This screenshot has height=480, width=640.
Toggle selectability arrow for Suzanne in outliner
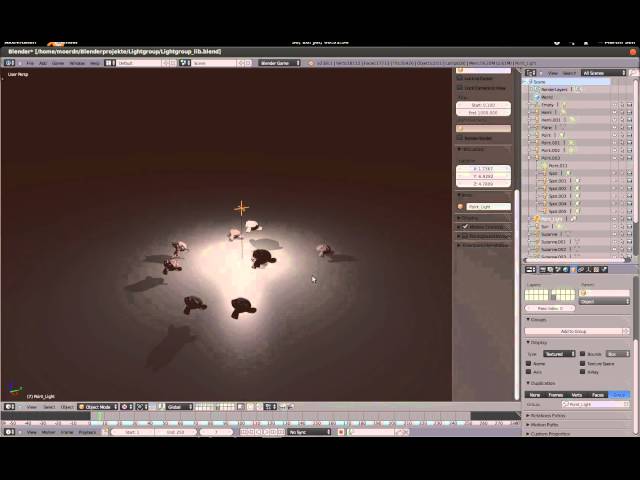[x=622, y=234]
